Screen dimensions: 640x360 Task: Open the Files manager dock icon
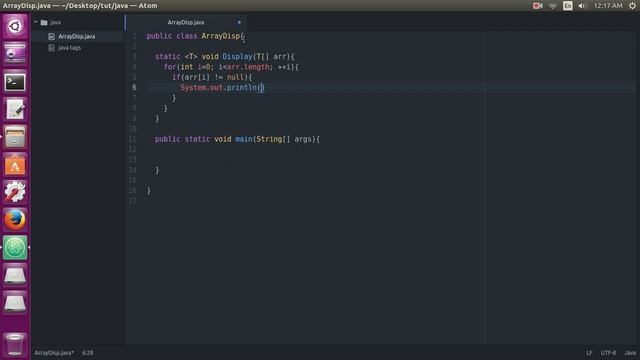pos(15,137)
